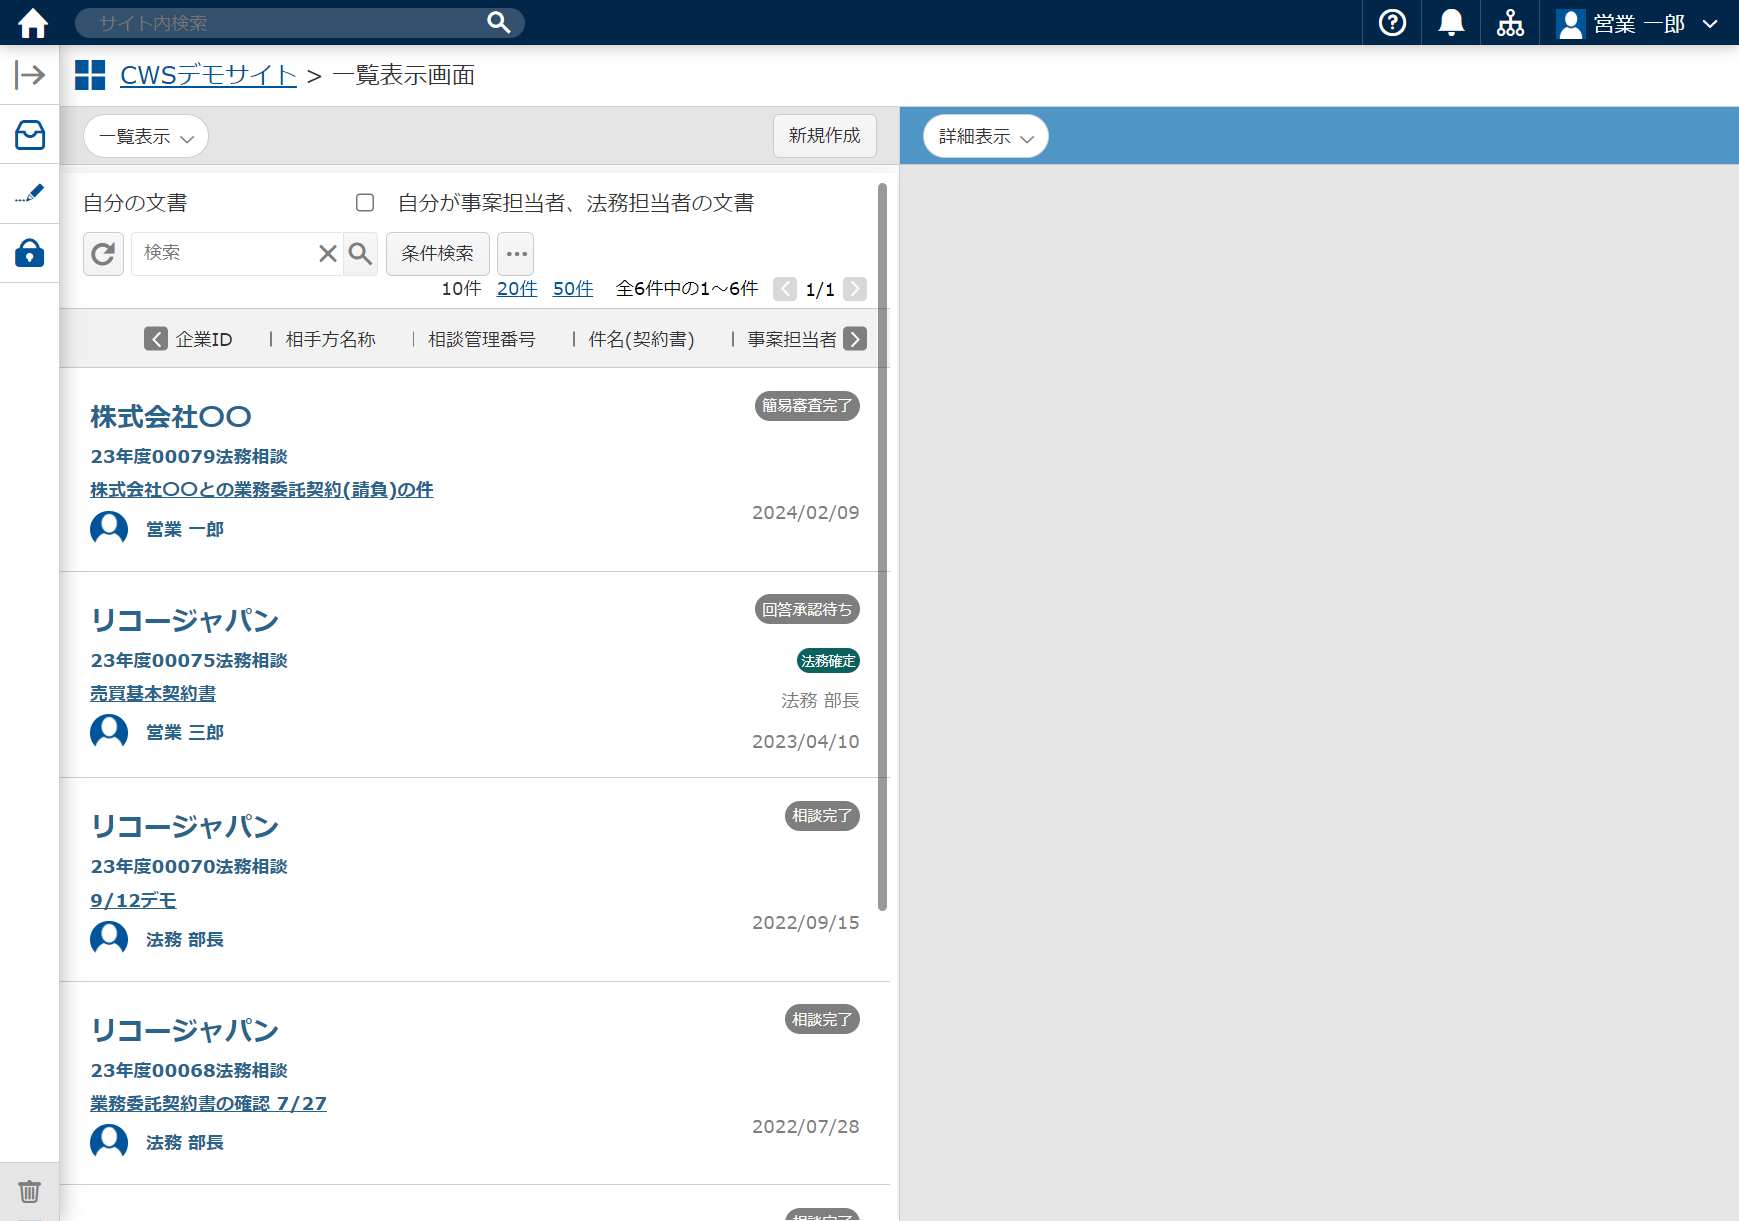Expand the 営業 一郎 user menu

coord(1638,23)
